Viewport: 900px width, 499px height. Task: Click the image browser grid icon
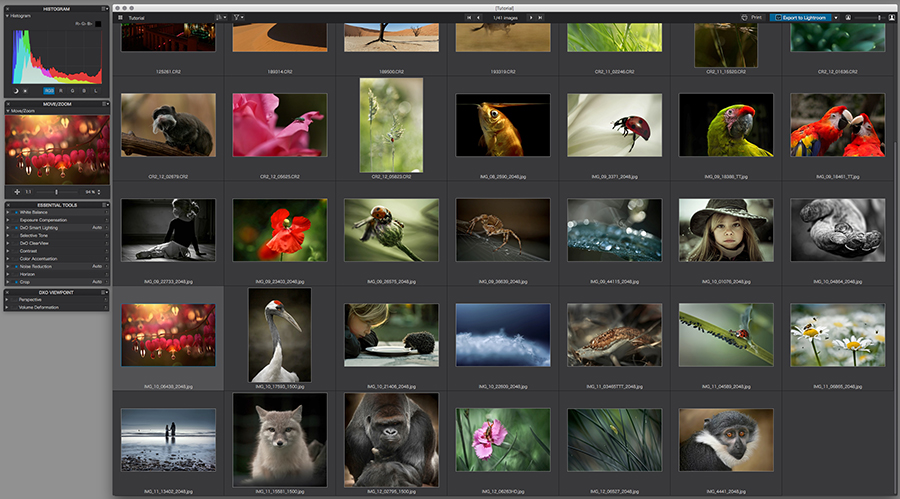point(121,18)
